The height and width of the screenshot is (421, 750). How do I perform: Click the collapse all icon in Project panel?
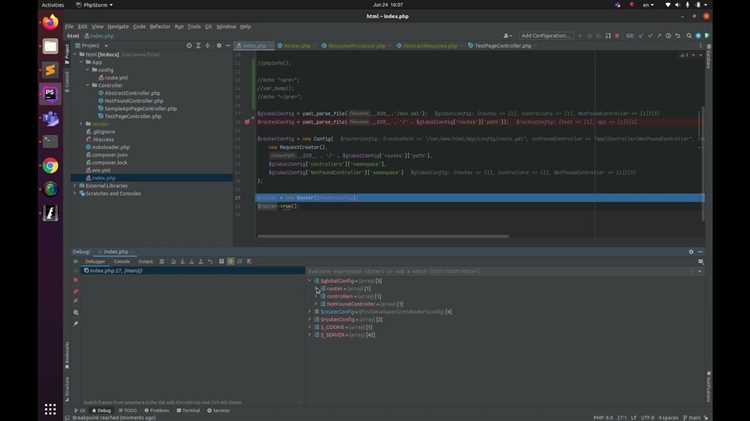click(x=208, y=45)
